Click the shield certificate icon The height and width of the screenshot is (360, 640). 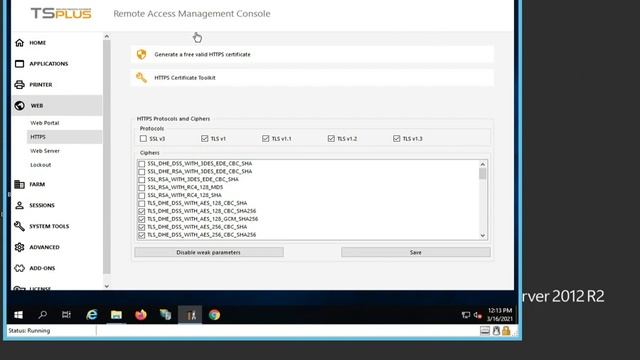coord(141,54)
